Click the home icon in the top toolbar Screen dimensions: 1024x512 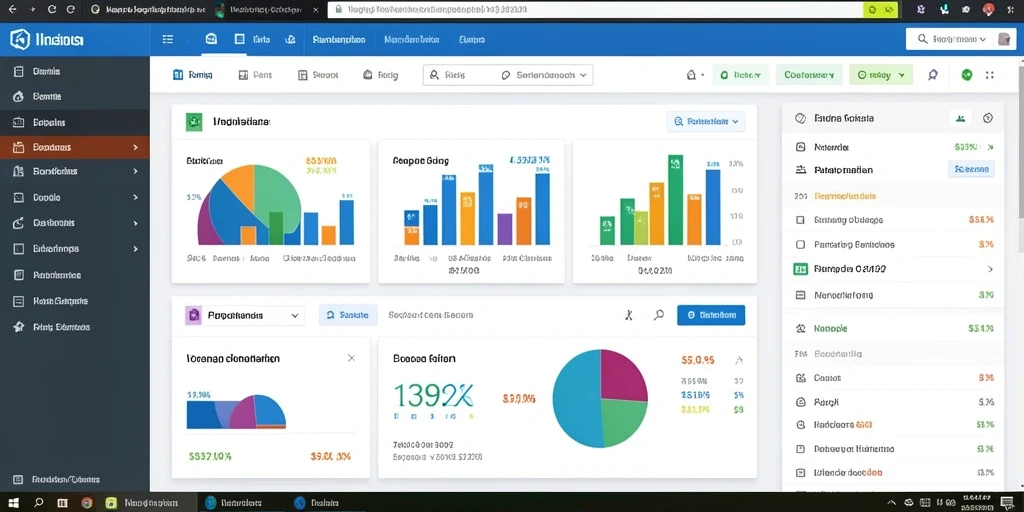tap(692, 75)
